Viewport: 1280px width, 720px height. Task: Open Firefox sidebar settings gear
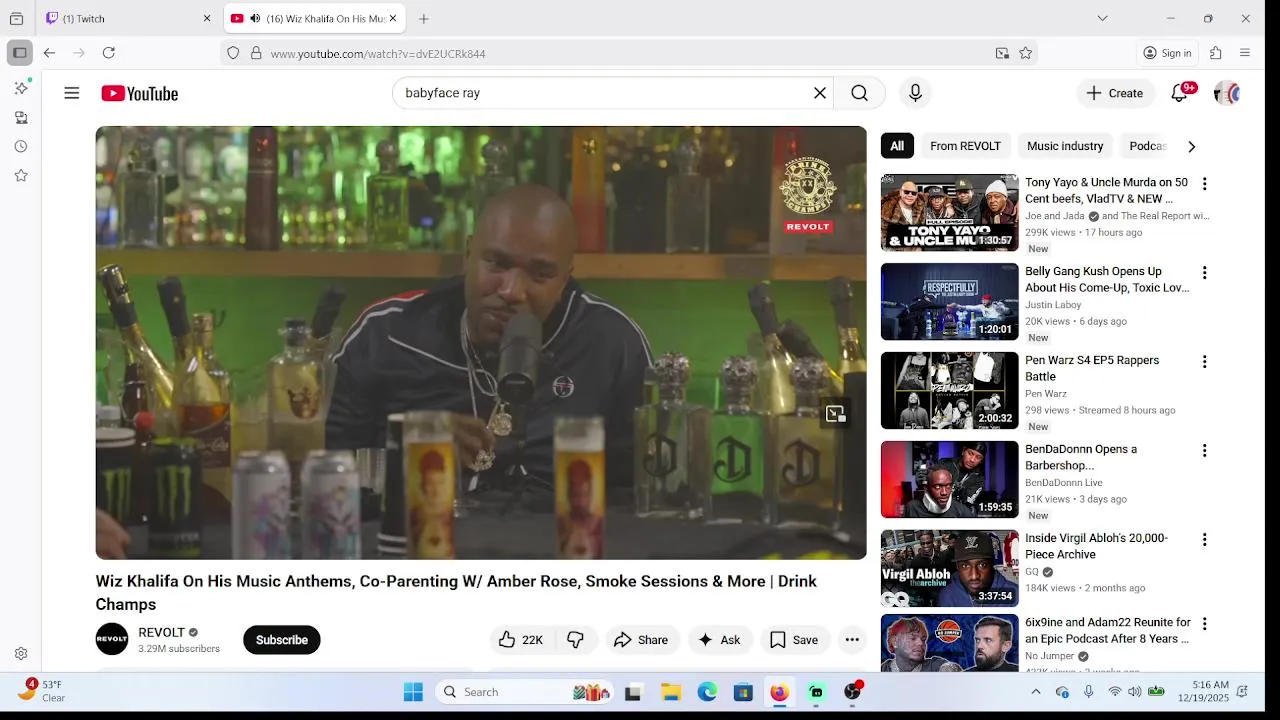tap(21, 654)
